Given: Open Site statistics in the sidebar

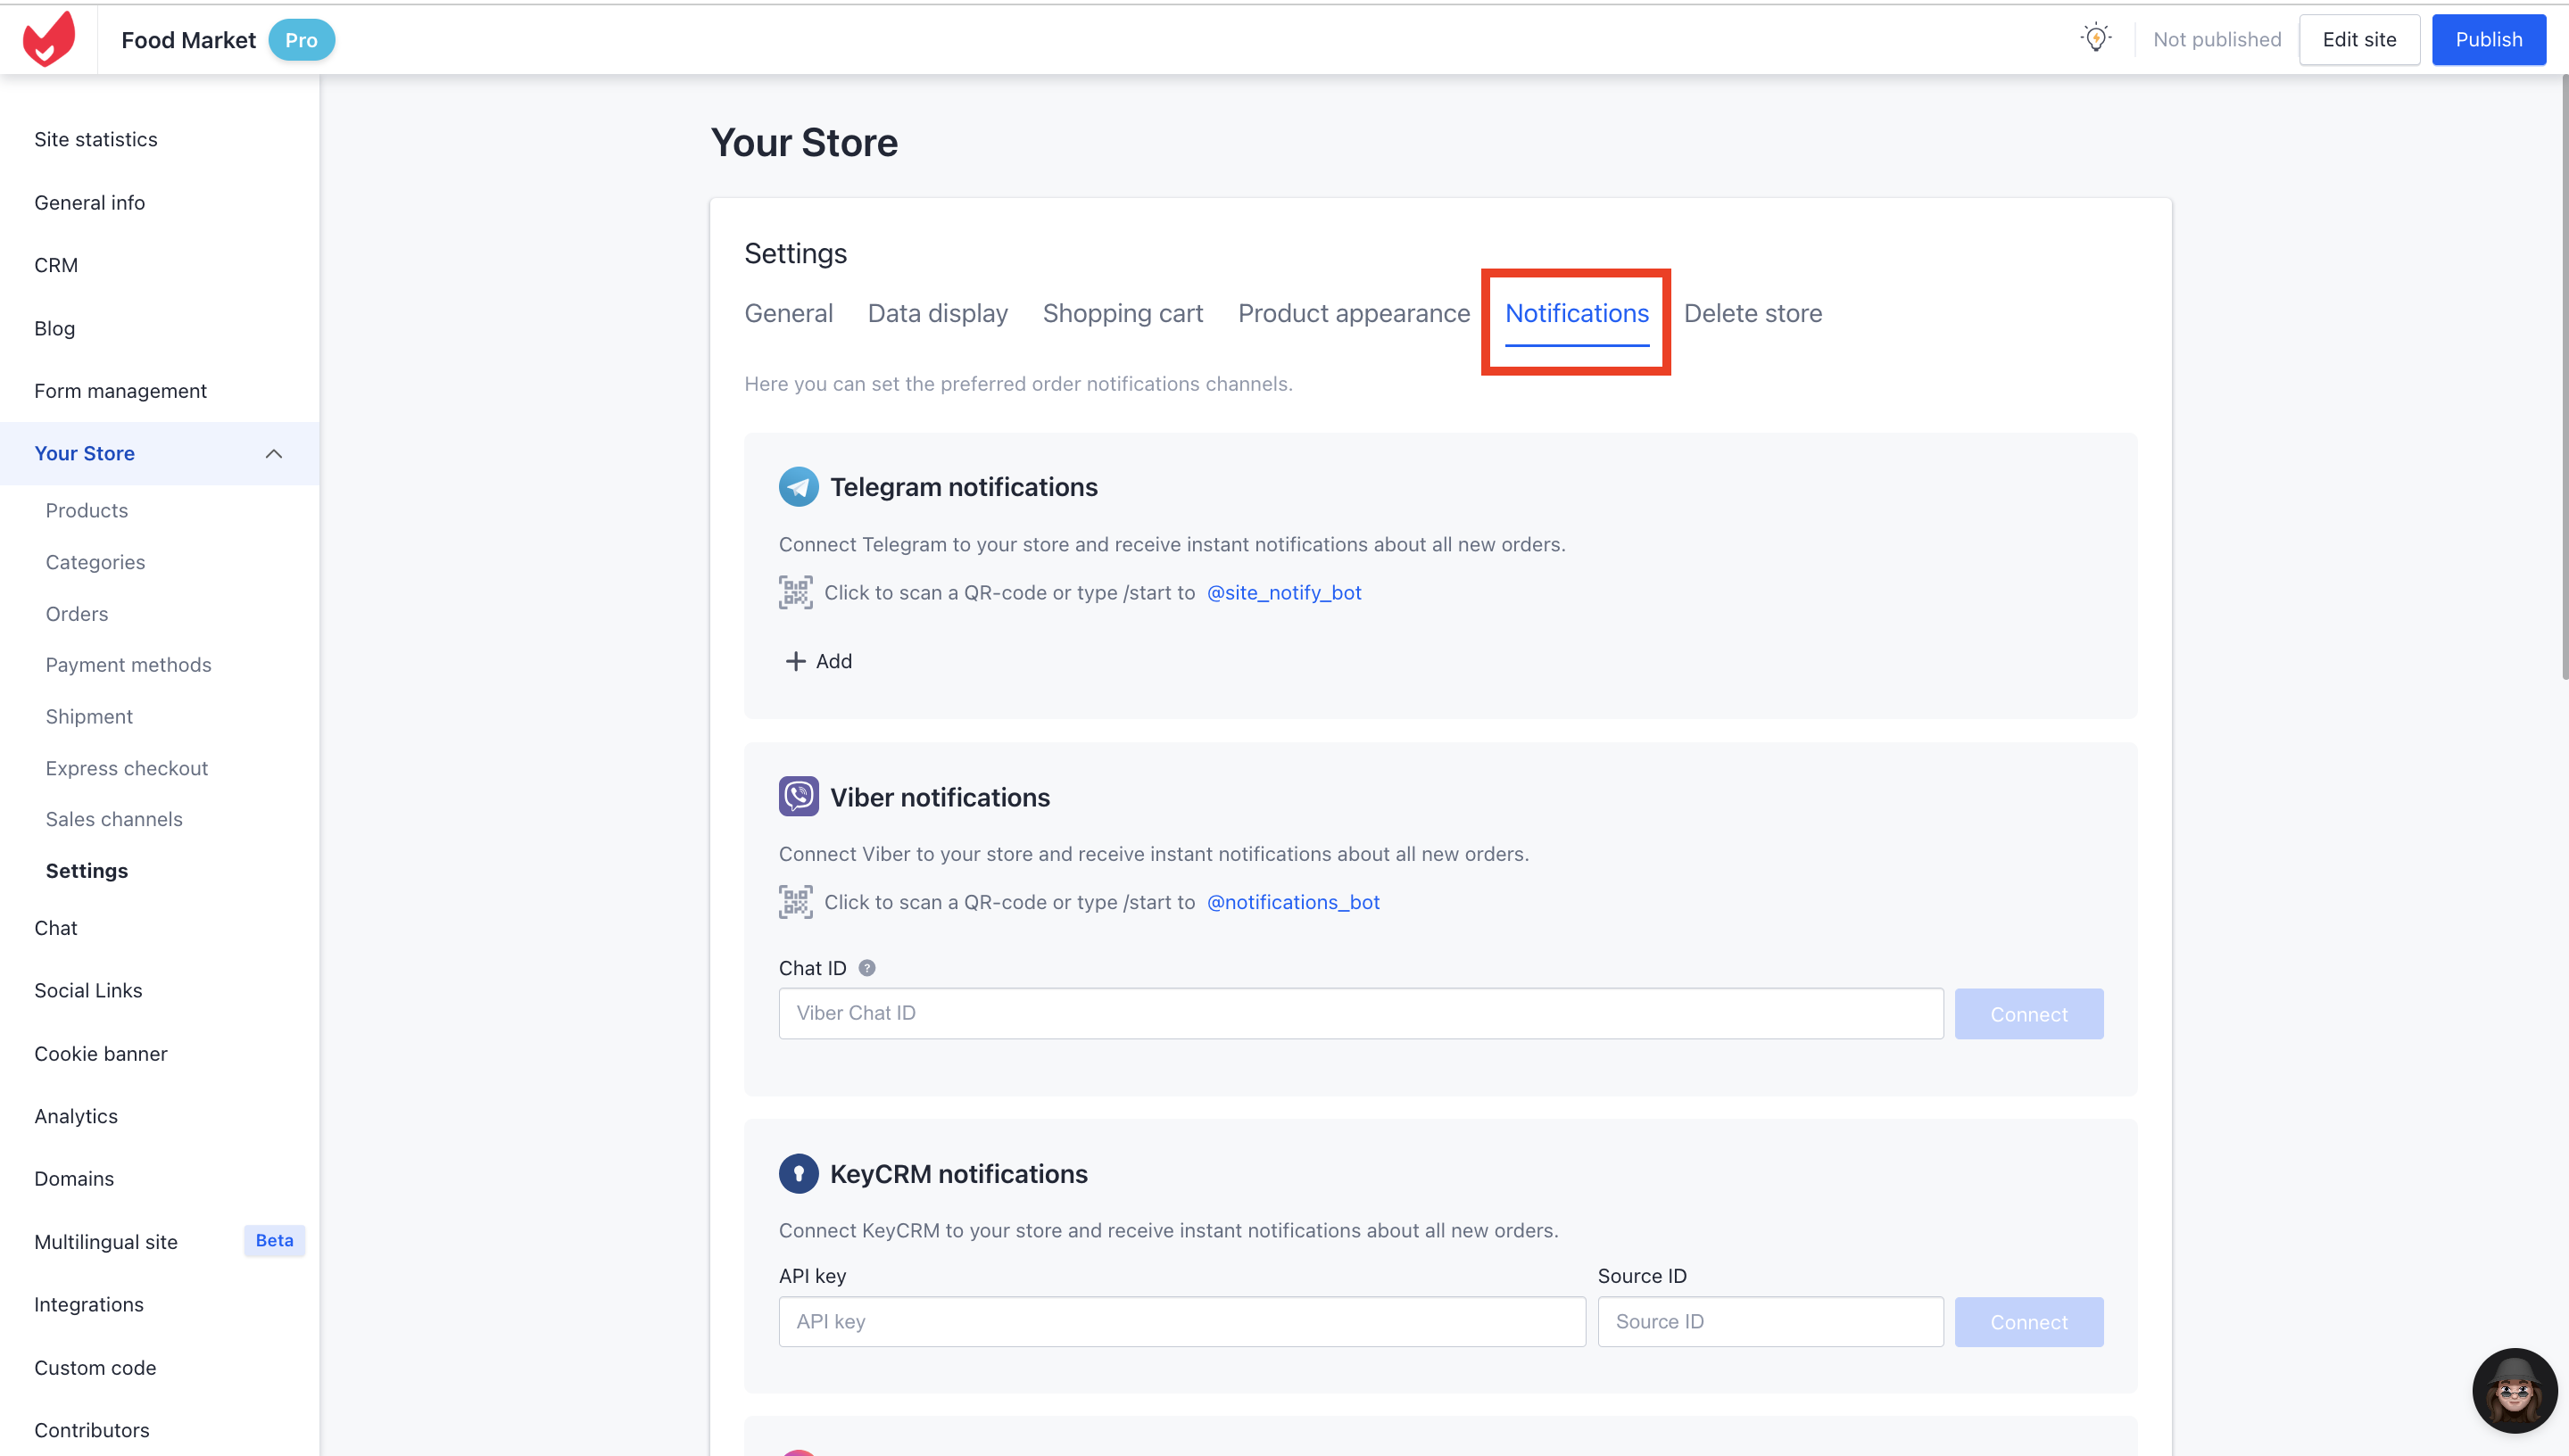Looking at the screenshot, I should click(x=95, y=139).
